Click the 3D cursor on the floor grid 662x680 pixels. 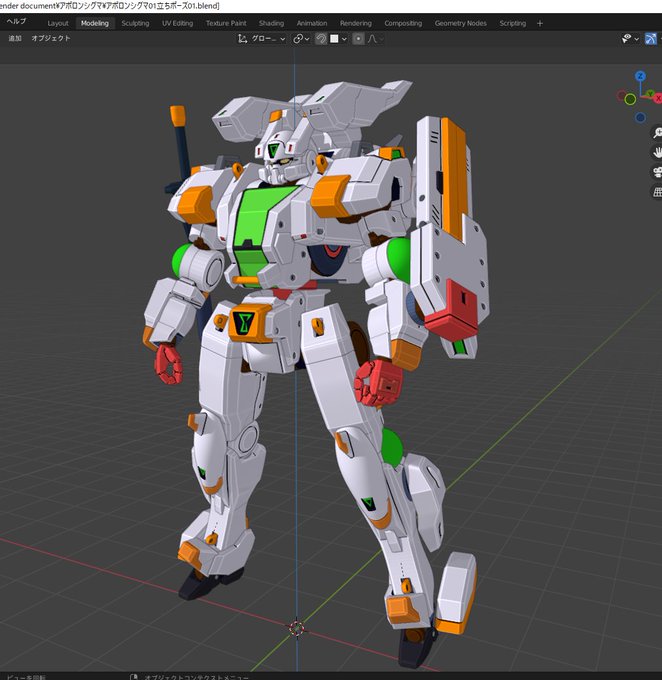pos(297,628)
